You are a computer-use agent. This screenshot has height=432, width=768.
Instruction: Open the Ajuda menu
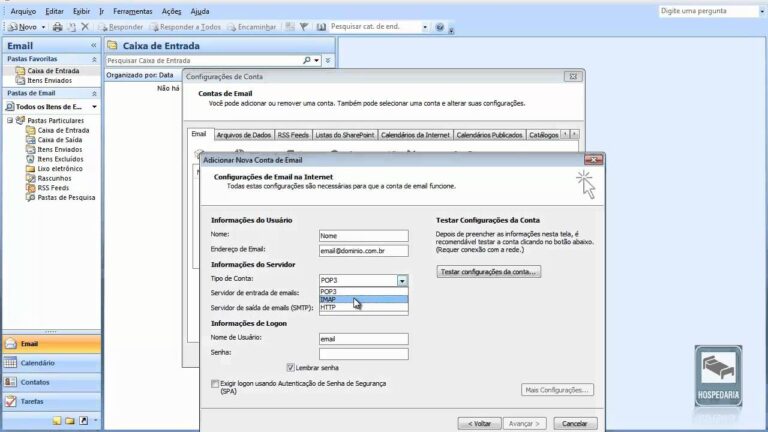tap(200, 11)
